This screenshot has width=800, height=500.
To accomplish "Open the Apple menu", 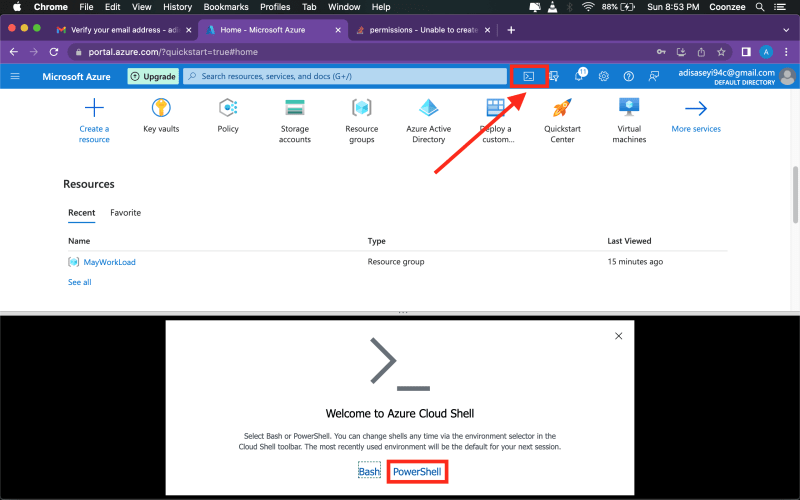I will point(17,7).
